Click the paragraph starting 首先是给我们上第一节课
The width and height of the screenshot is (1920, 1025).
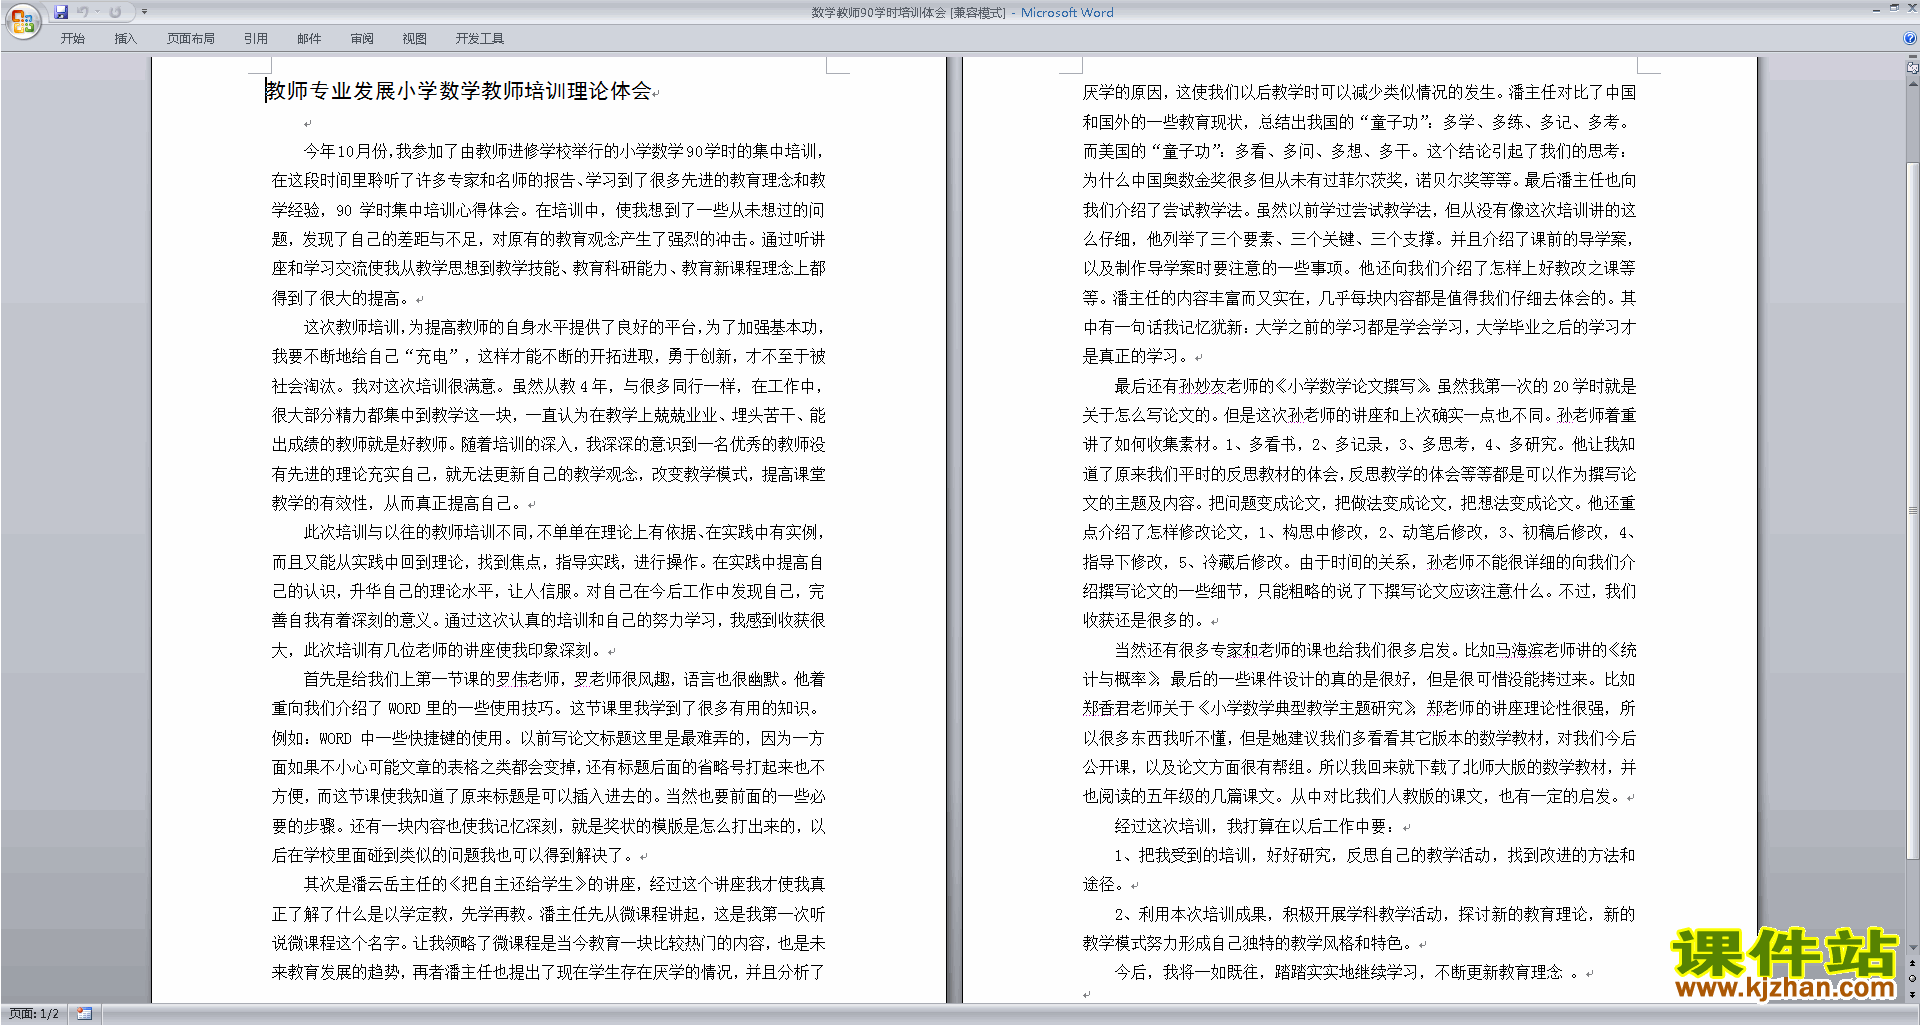point(549,767)
